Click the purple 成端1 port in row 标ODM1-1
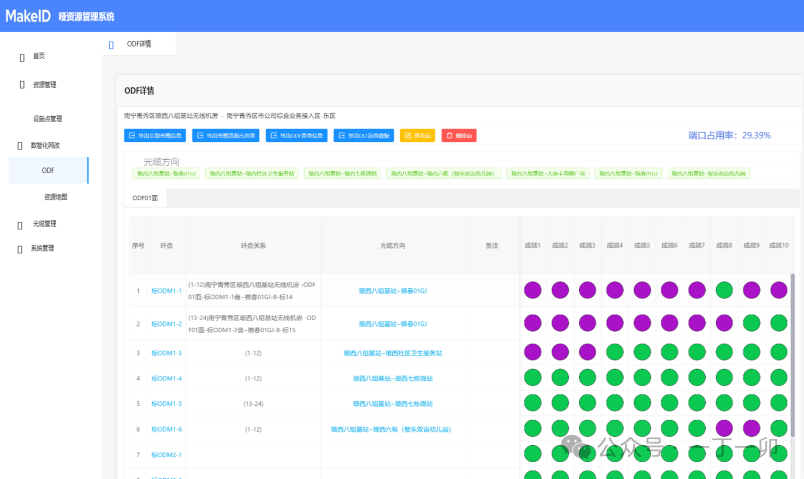The height and width of the screenshot is (479, 804). point(533,290)
